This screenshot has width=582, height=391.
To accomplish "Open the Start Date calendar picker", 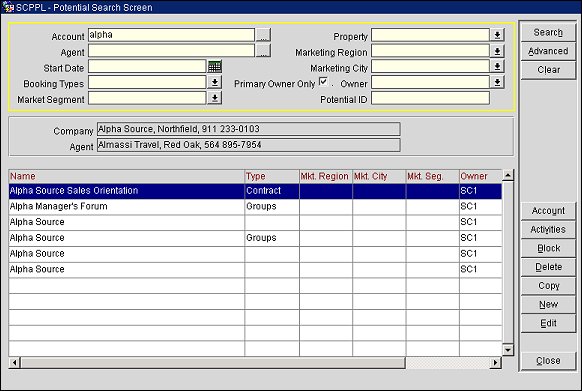I will (x=215, y=67).
